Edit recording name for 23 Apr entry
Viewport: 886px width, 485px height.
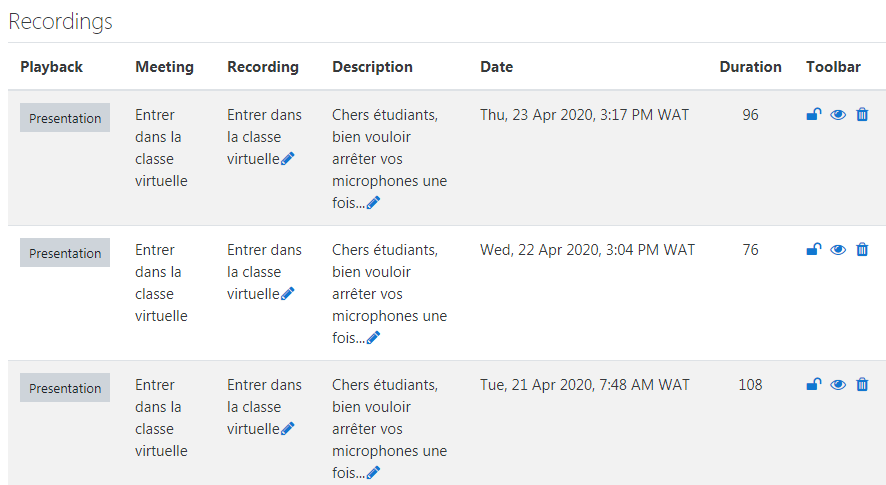288,159
